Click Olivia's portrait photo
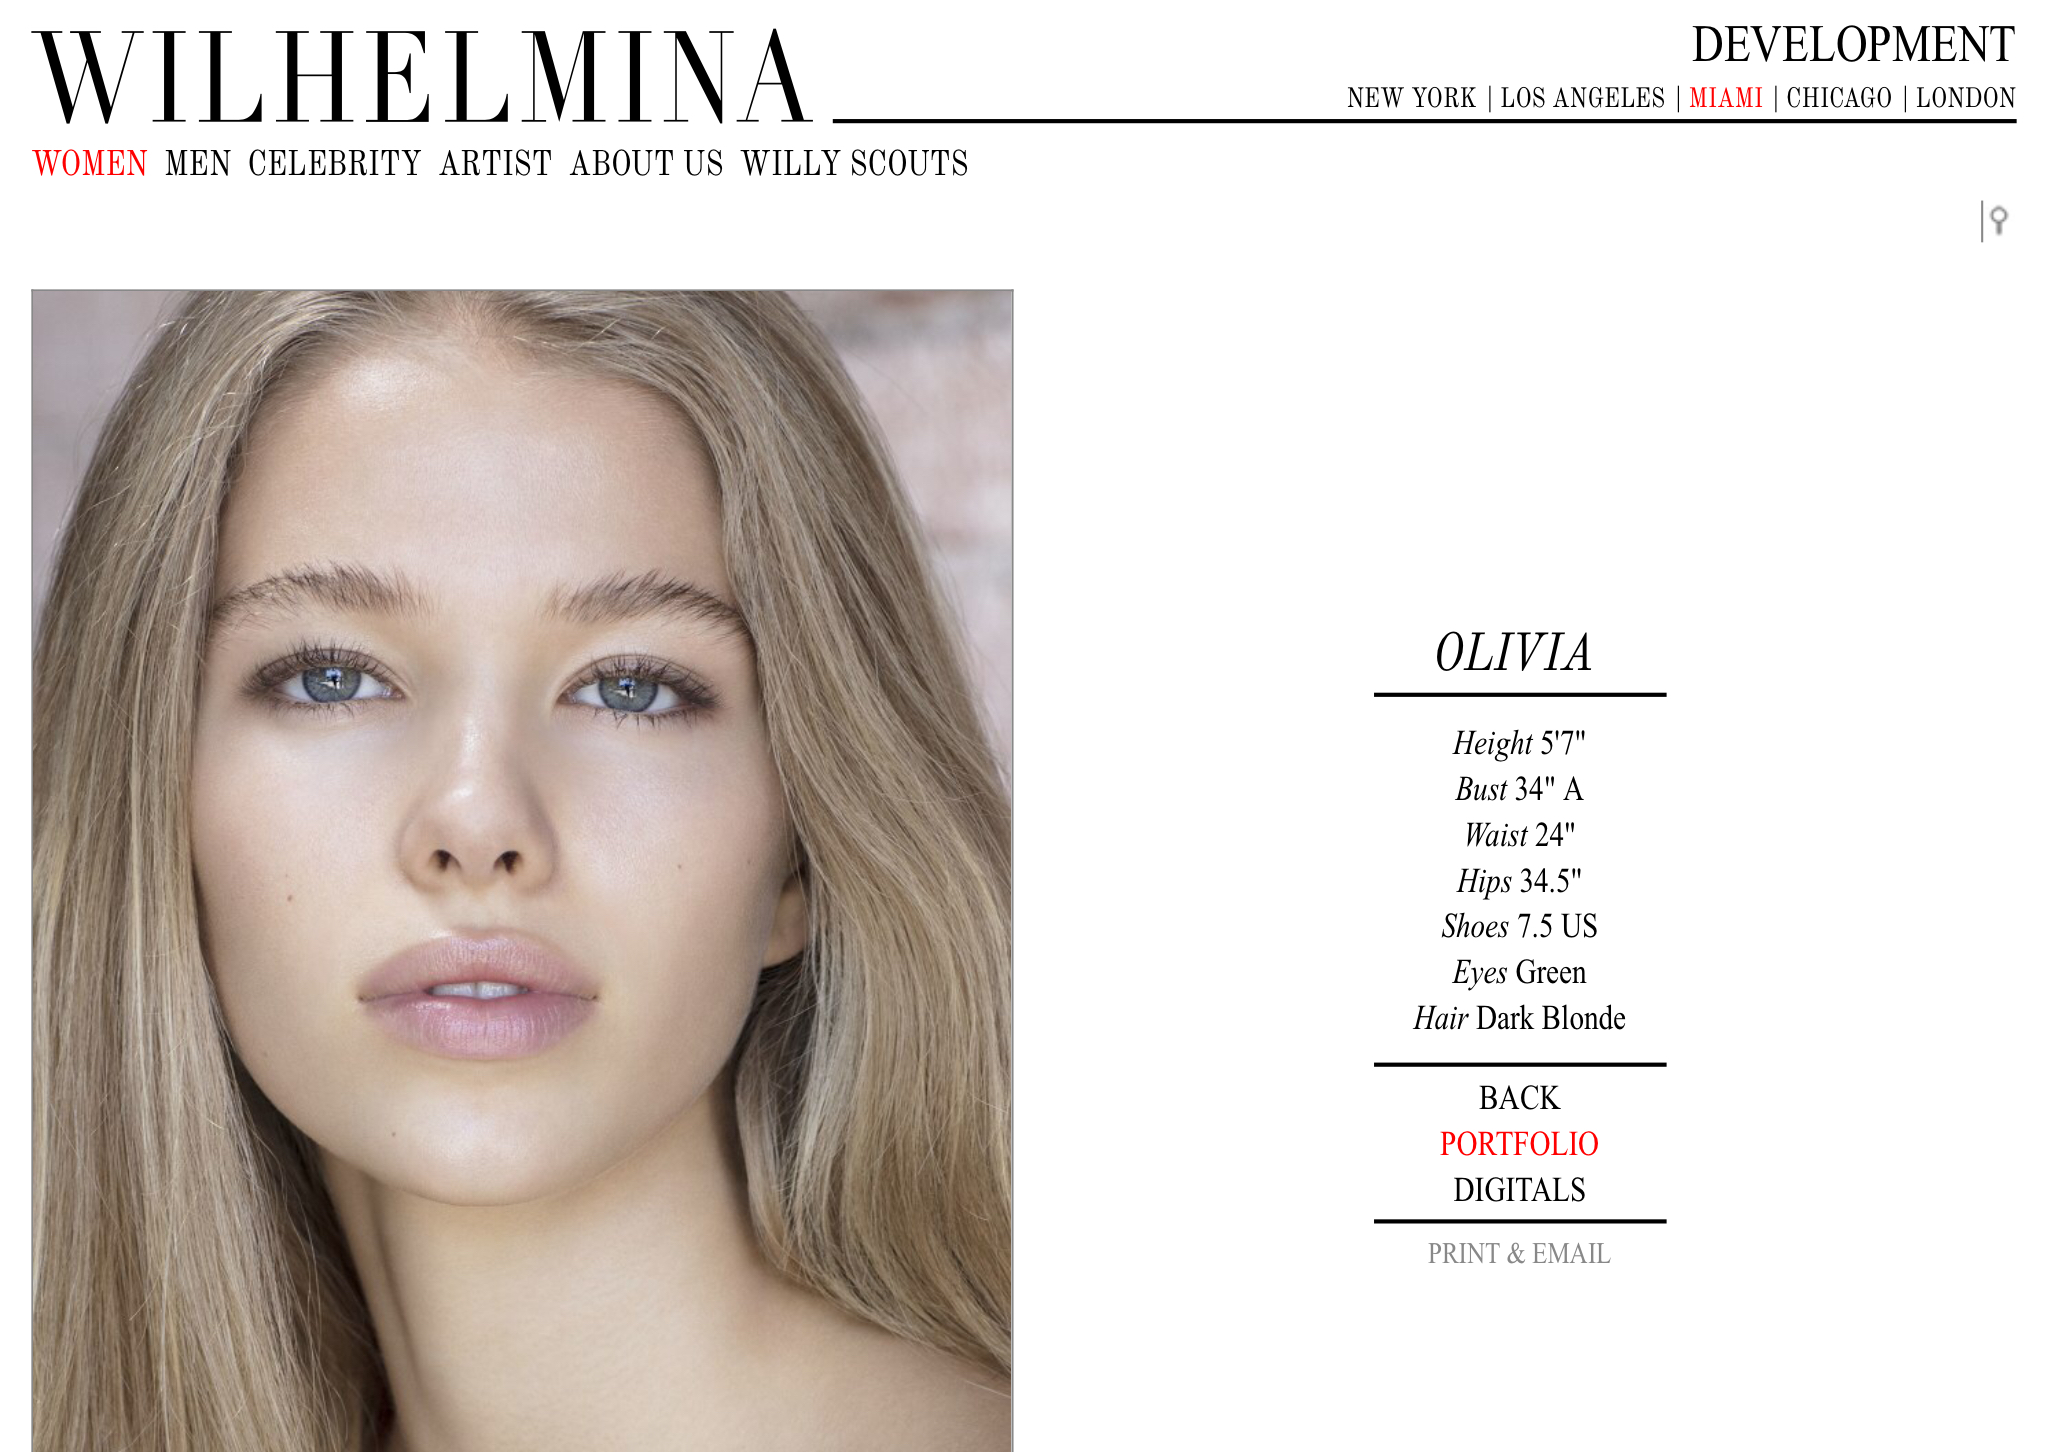 click(x=522, y=870)
